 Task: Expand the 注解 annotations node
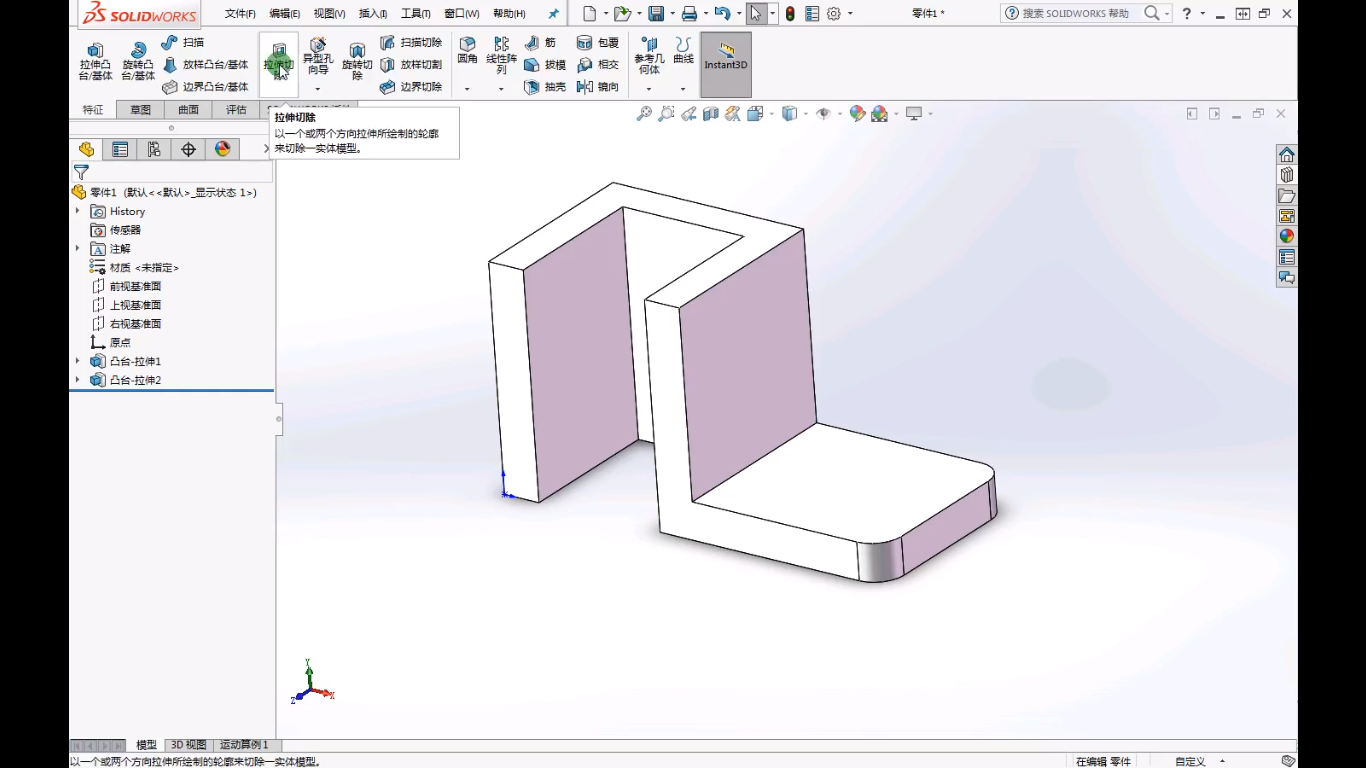(78, 248)
